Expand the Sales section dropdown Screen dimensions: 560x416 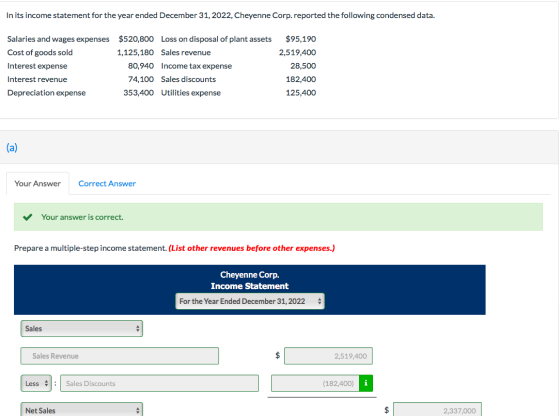(82, 329)
